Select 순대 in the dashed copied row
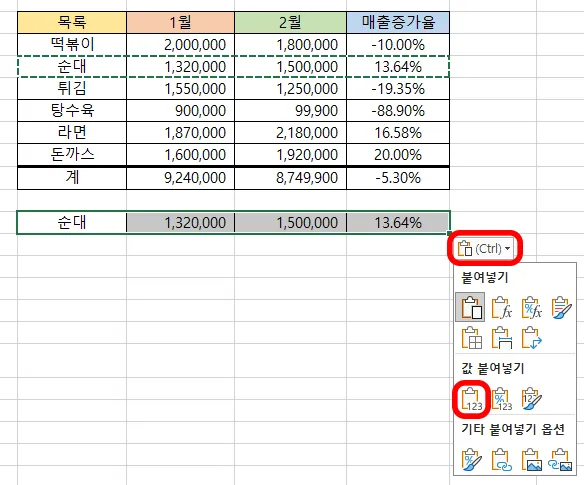 pyautogui.click(x=72, y=67)
